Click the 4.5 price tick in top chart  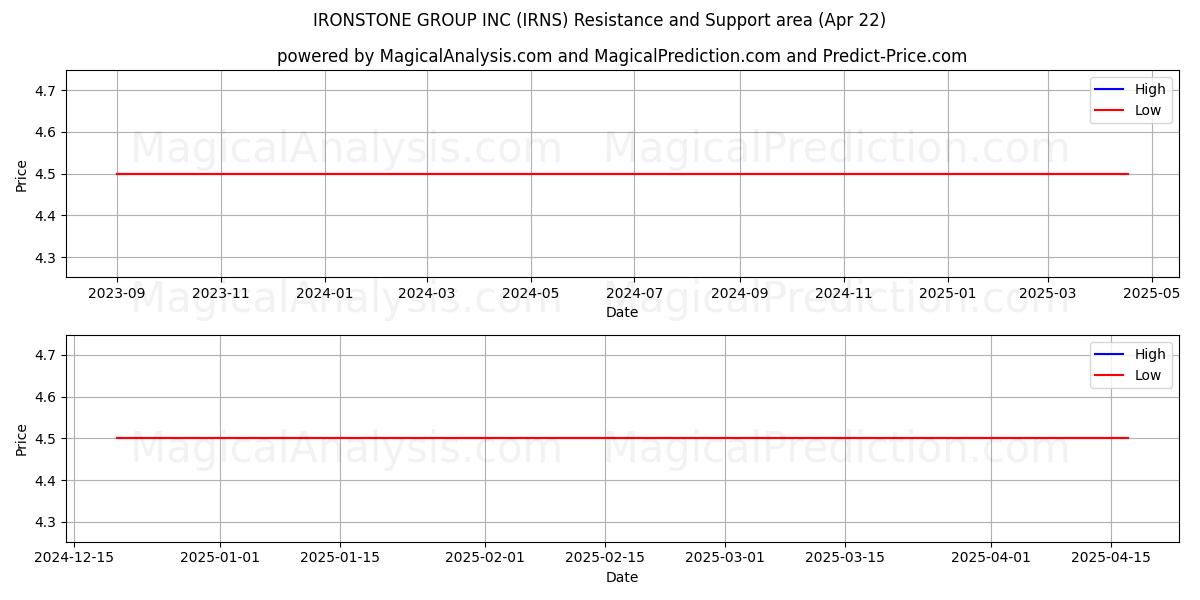tap(48, 174)
